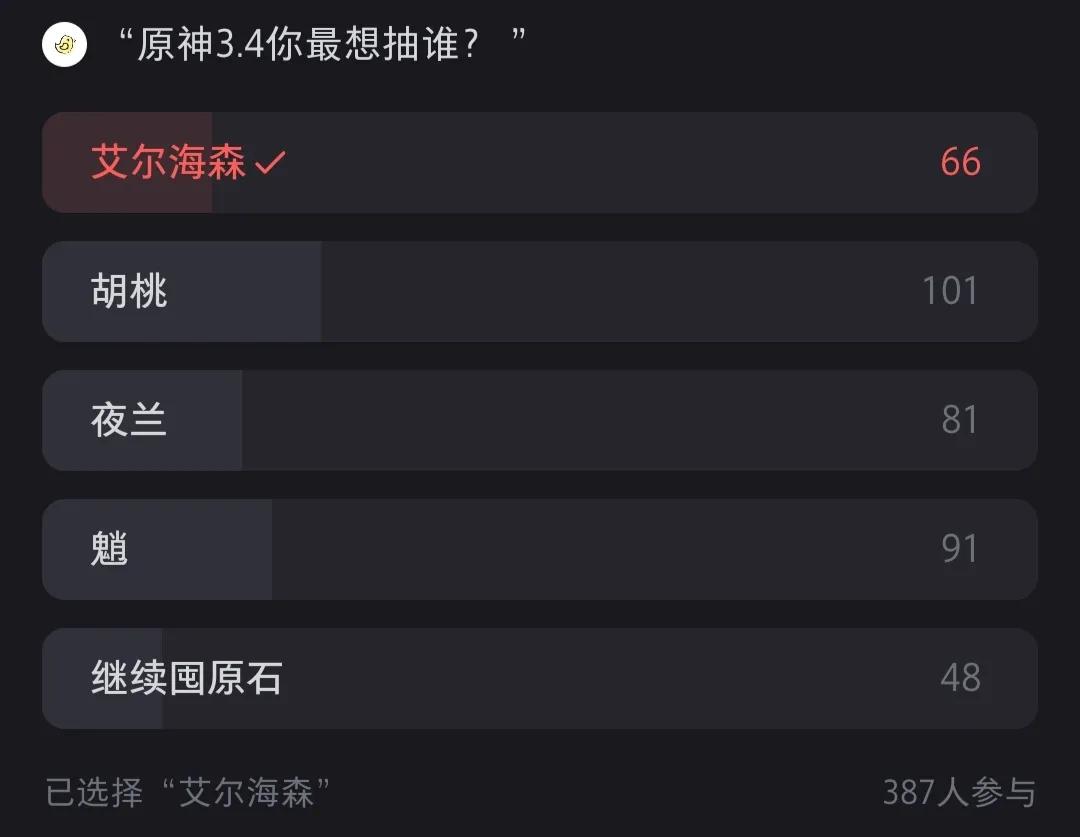Select the 胡桃 poll option label

point(129,291)
